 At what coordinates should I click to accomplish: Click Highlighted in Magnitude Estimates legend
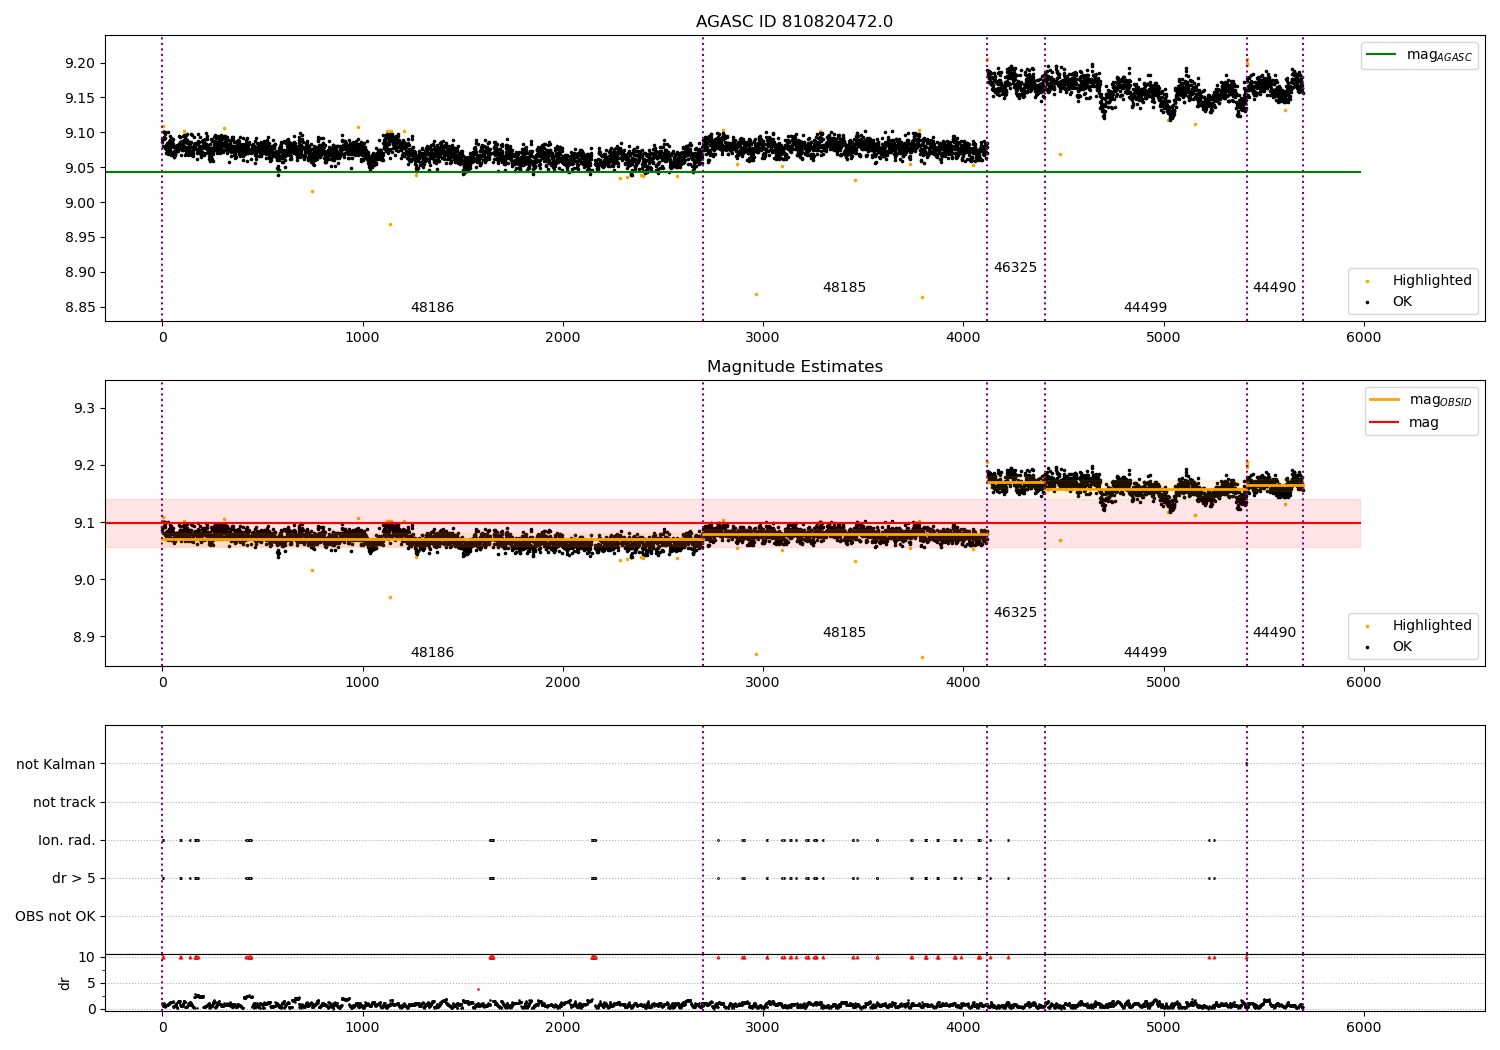(x=1420, y=626)
